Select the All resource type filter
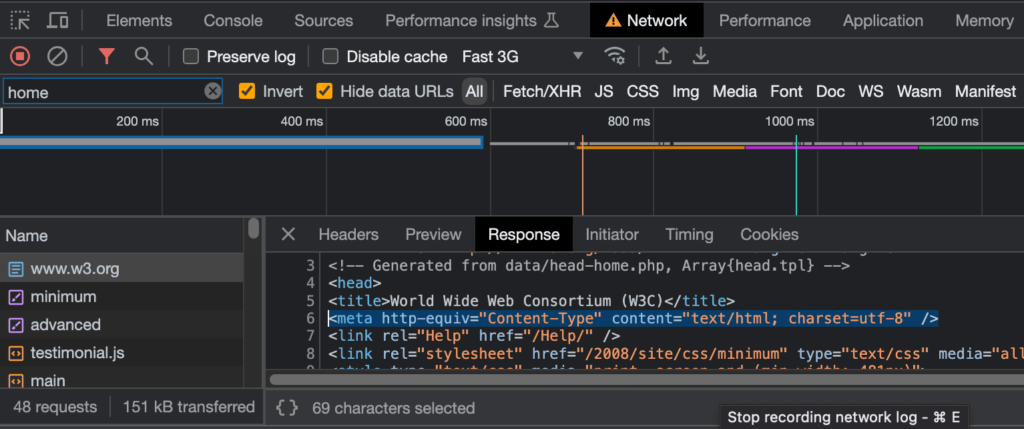The width and height of the screenshot is (1024, 429). coord(474,91)
